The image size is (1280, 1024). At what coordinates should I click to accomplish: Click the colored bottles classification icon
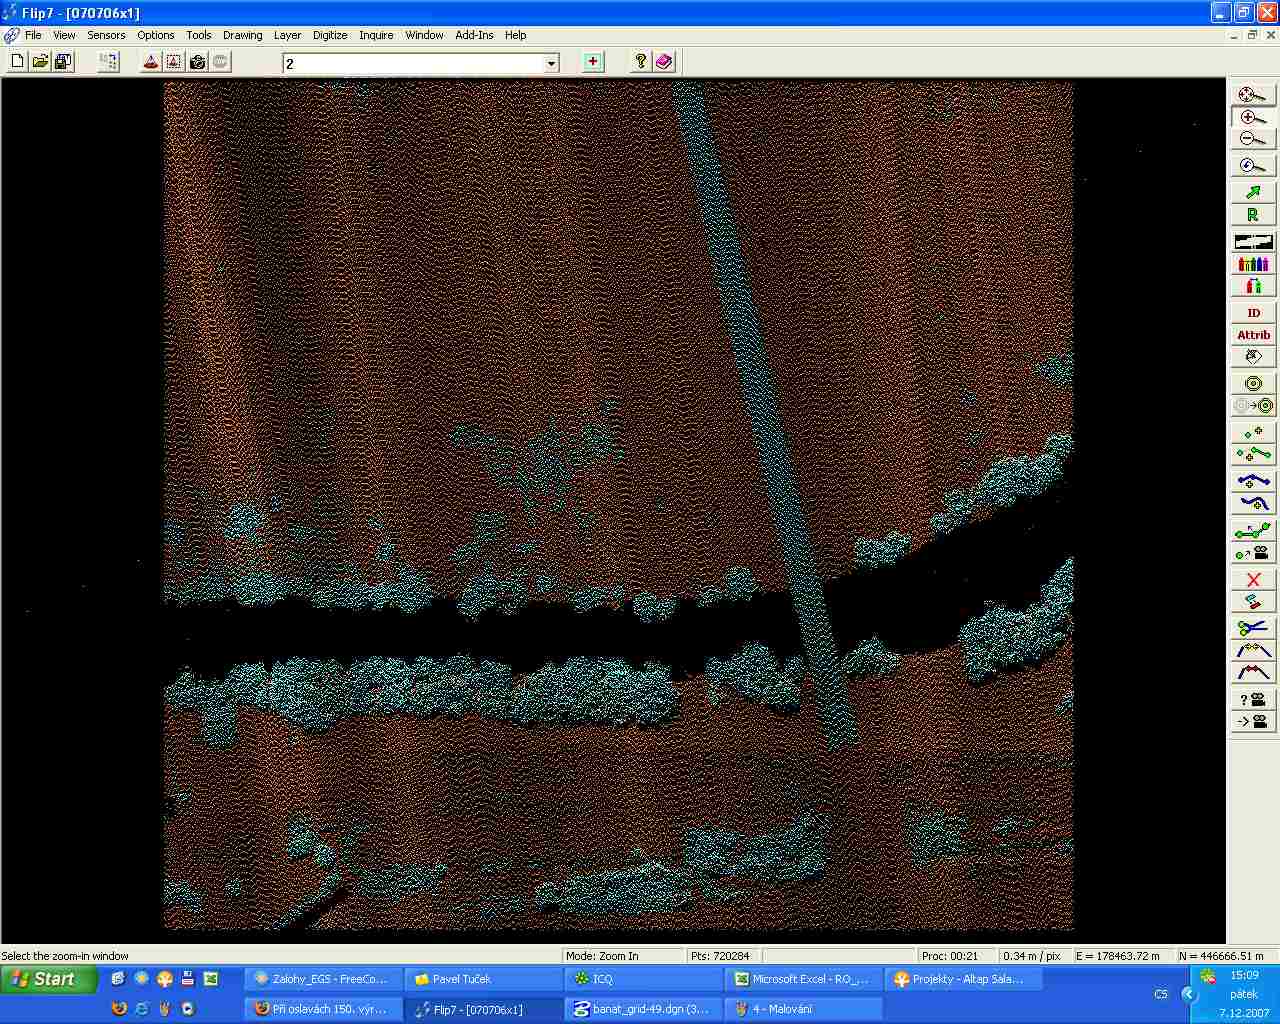1252,264
